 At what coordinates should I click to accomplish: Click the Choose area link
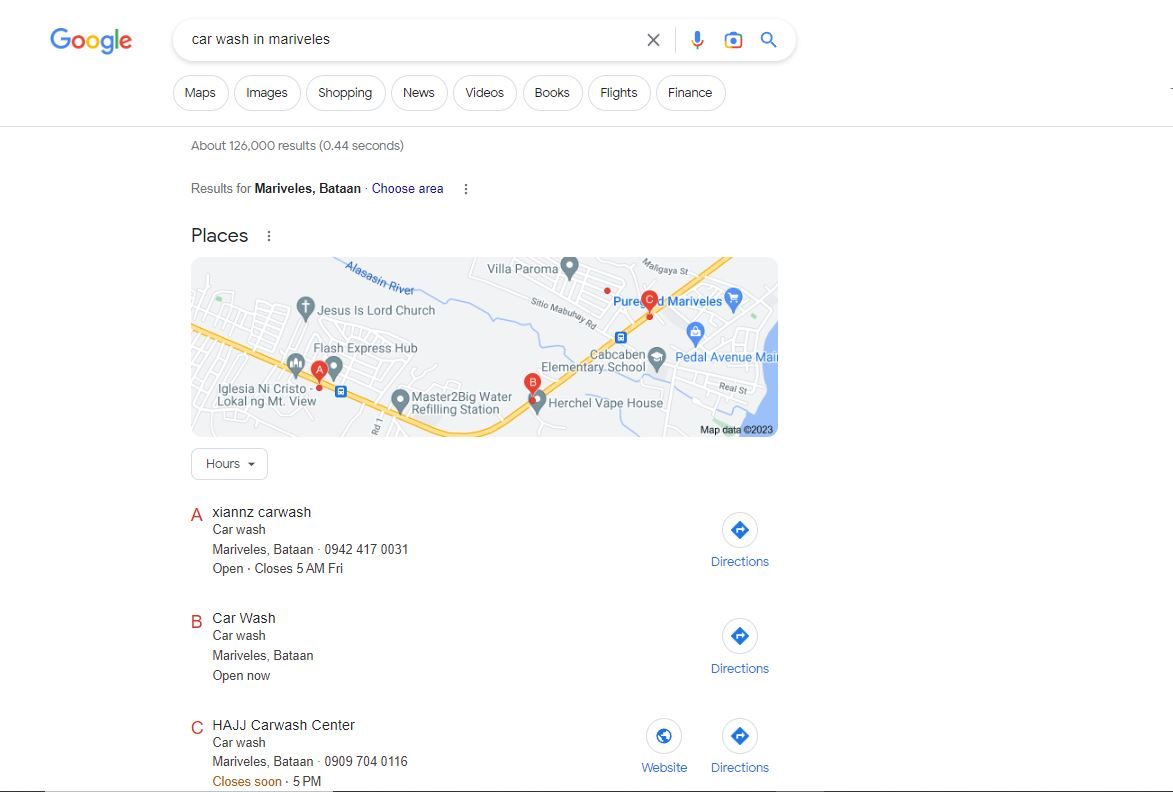(x=407, y=189)
